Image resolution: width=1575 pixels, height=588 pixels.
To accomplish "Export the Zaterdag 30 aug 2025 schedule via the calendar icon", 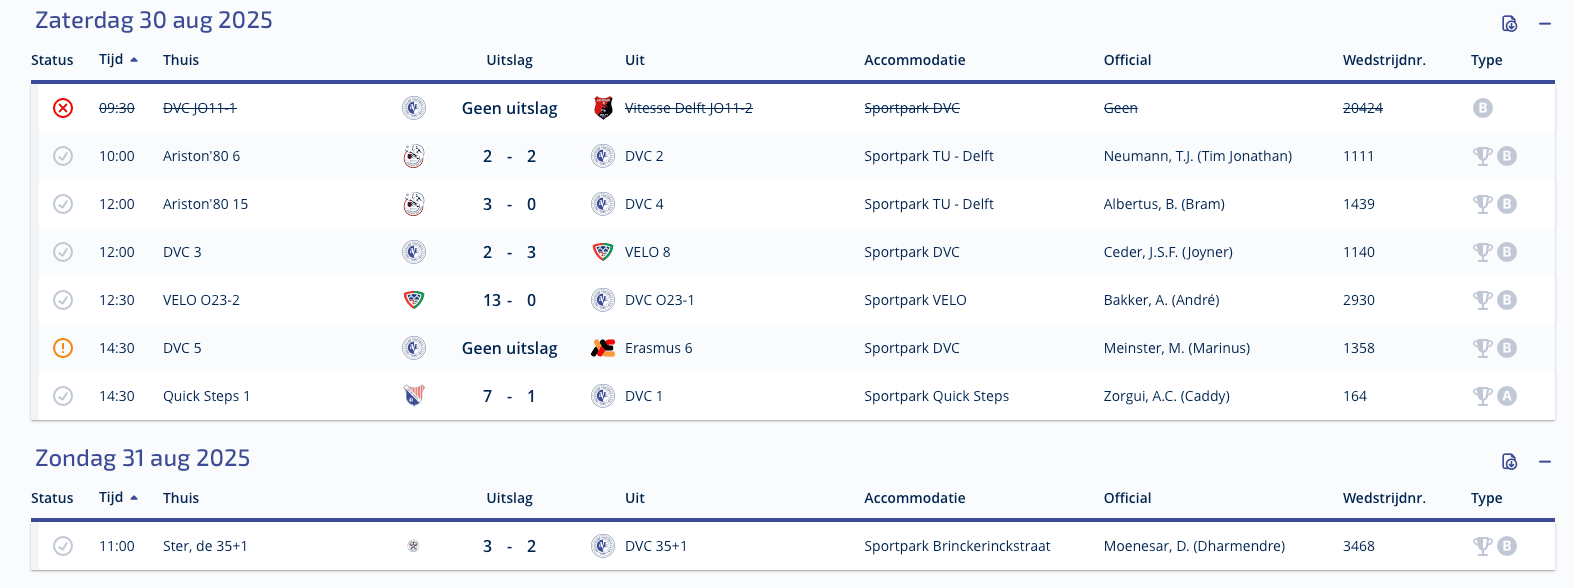I will (1510, 23).
